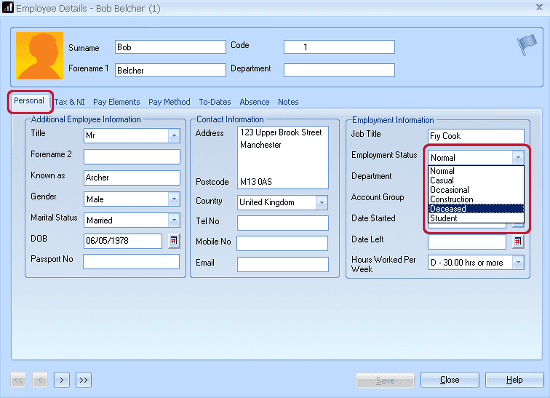Image resolution: width=550 pixels, height=398 pixels.
Task: Click the Job Title field
Action: click(476, 136)
